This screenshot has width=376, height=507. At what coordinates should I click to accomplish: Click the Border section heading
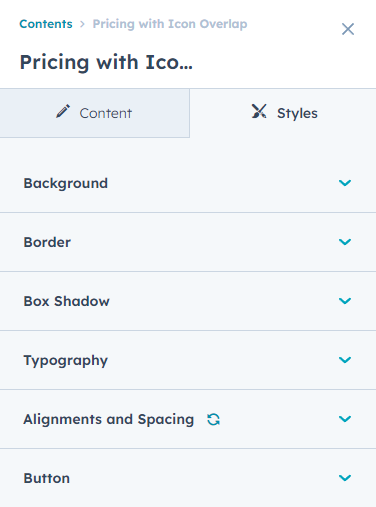coord(47,242)
